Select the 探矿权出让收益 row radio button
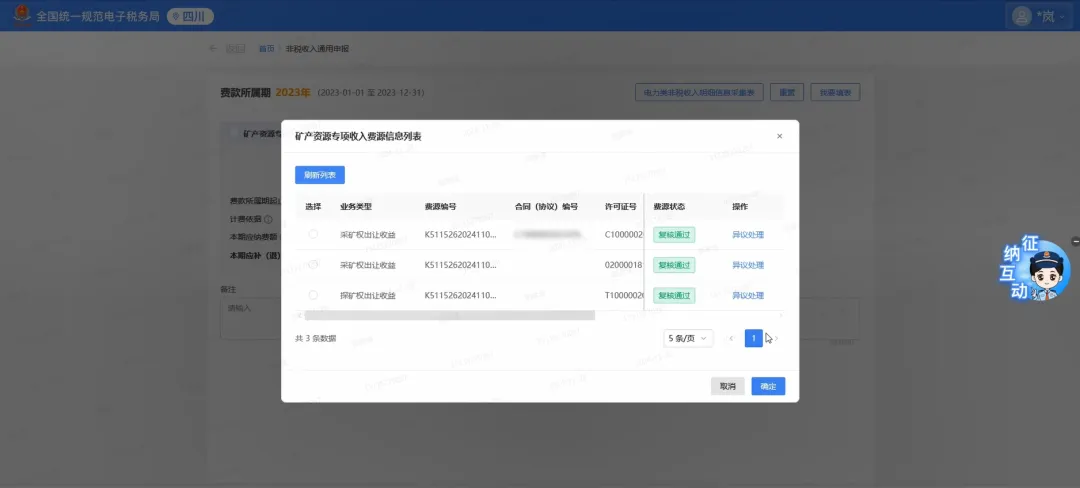 click(313, 295)
